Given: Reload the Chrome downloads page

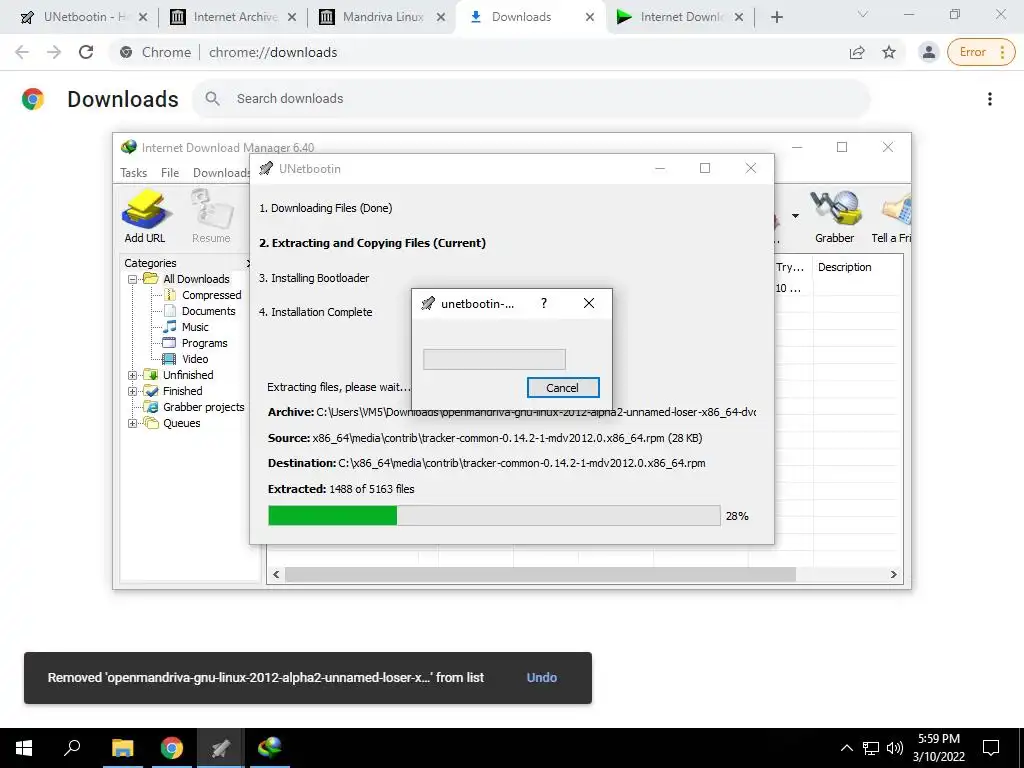Looking at the screenshot, I should [x=86, y=52].
